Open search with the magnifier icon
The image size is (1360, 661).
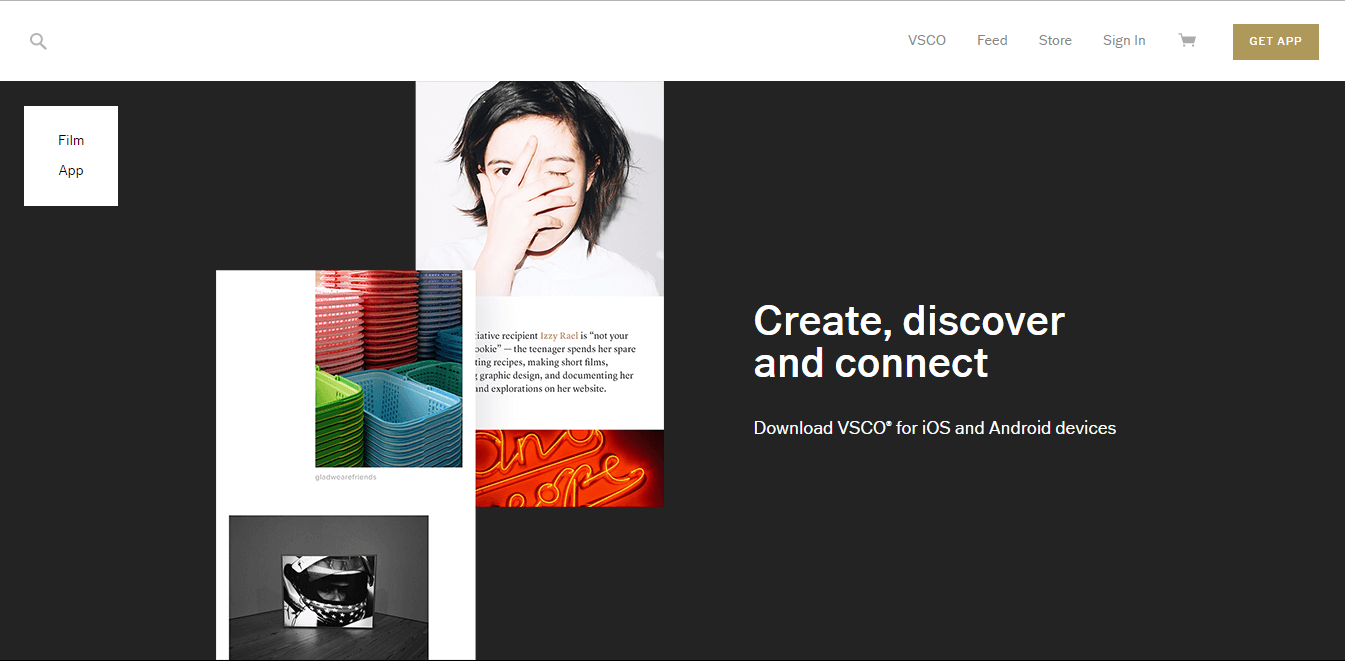(x=38, y=41)
